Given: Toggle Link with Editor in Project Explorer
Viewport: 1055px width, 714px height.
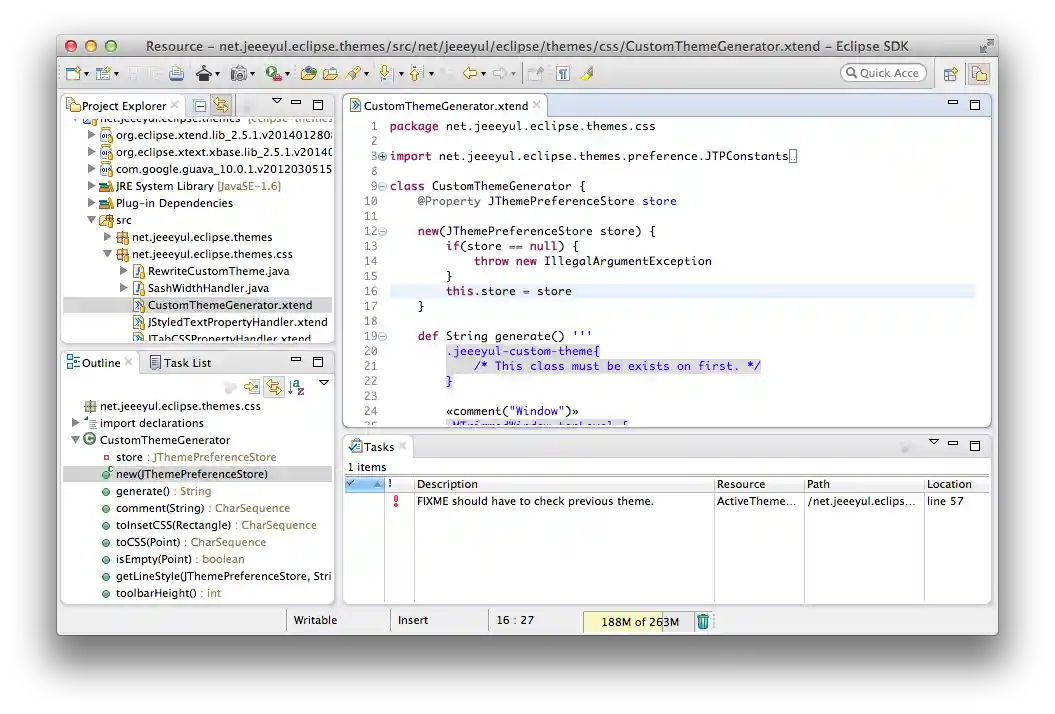Looking at the screenshot, I should tap(222, 104).
